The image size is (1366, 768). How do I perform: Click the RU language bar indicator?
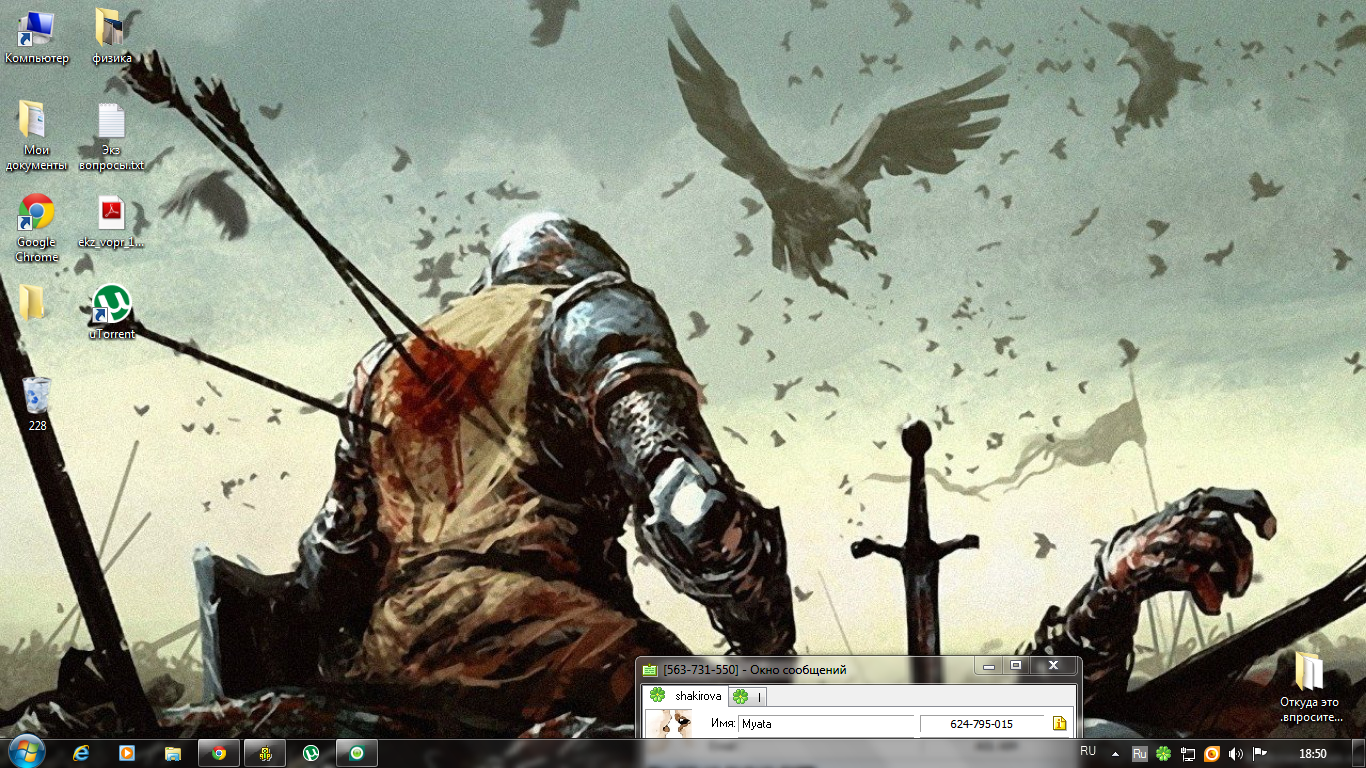tap(1088, 751)
